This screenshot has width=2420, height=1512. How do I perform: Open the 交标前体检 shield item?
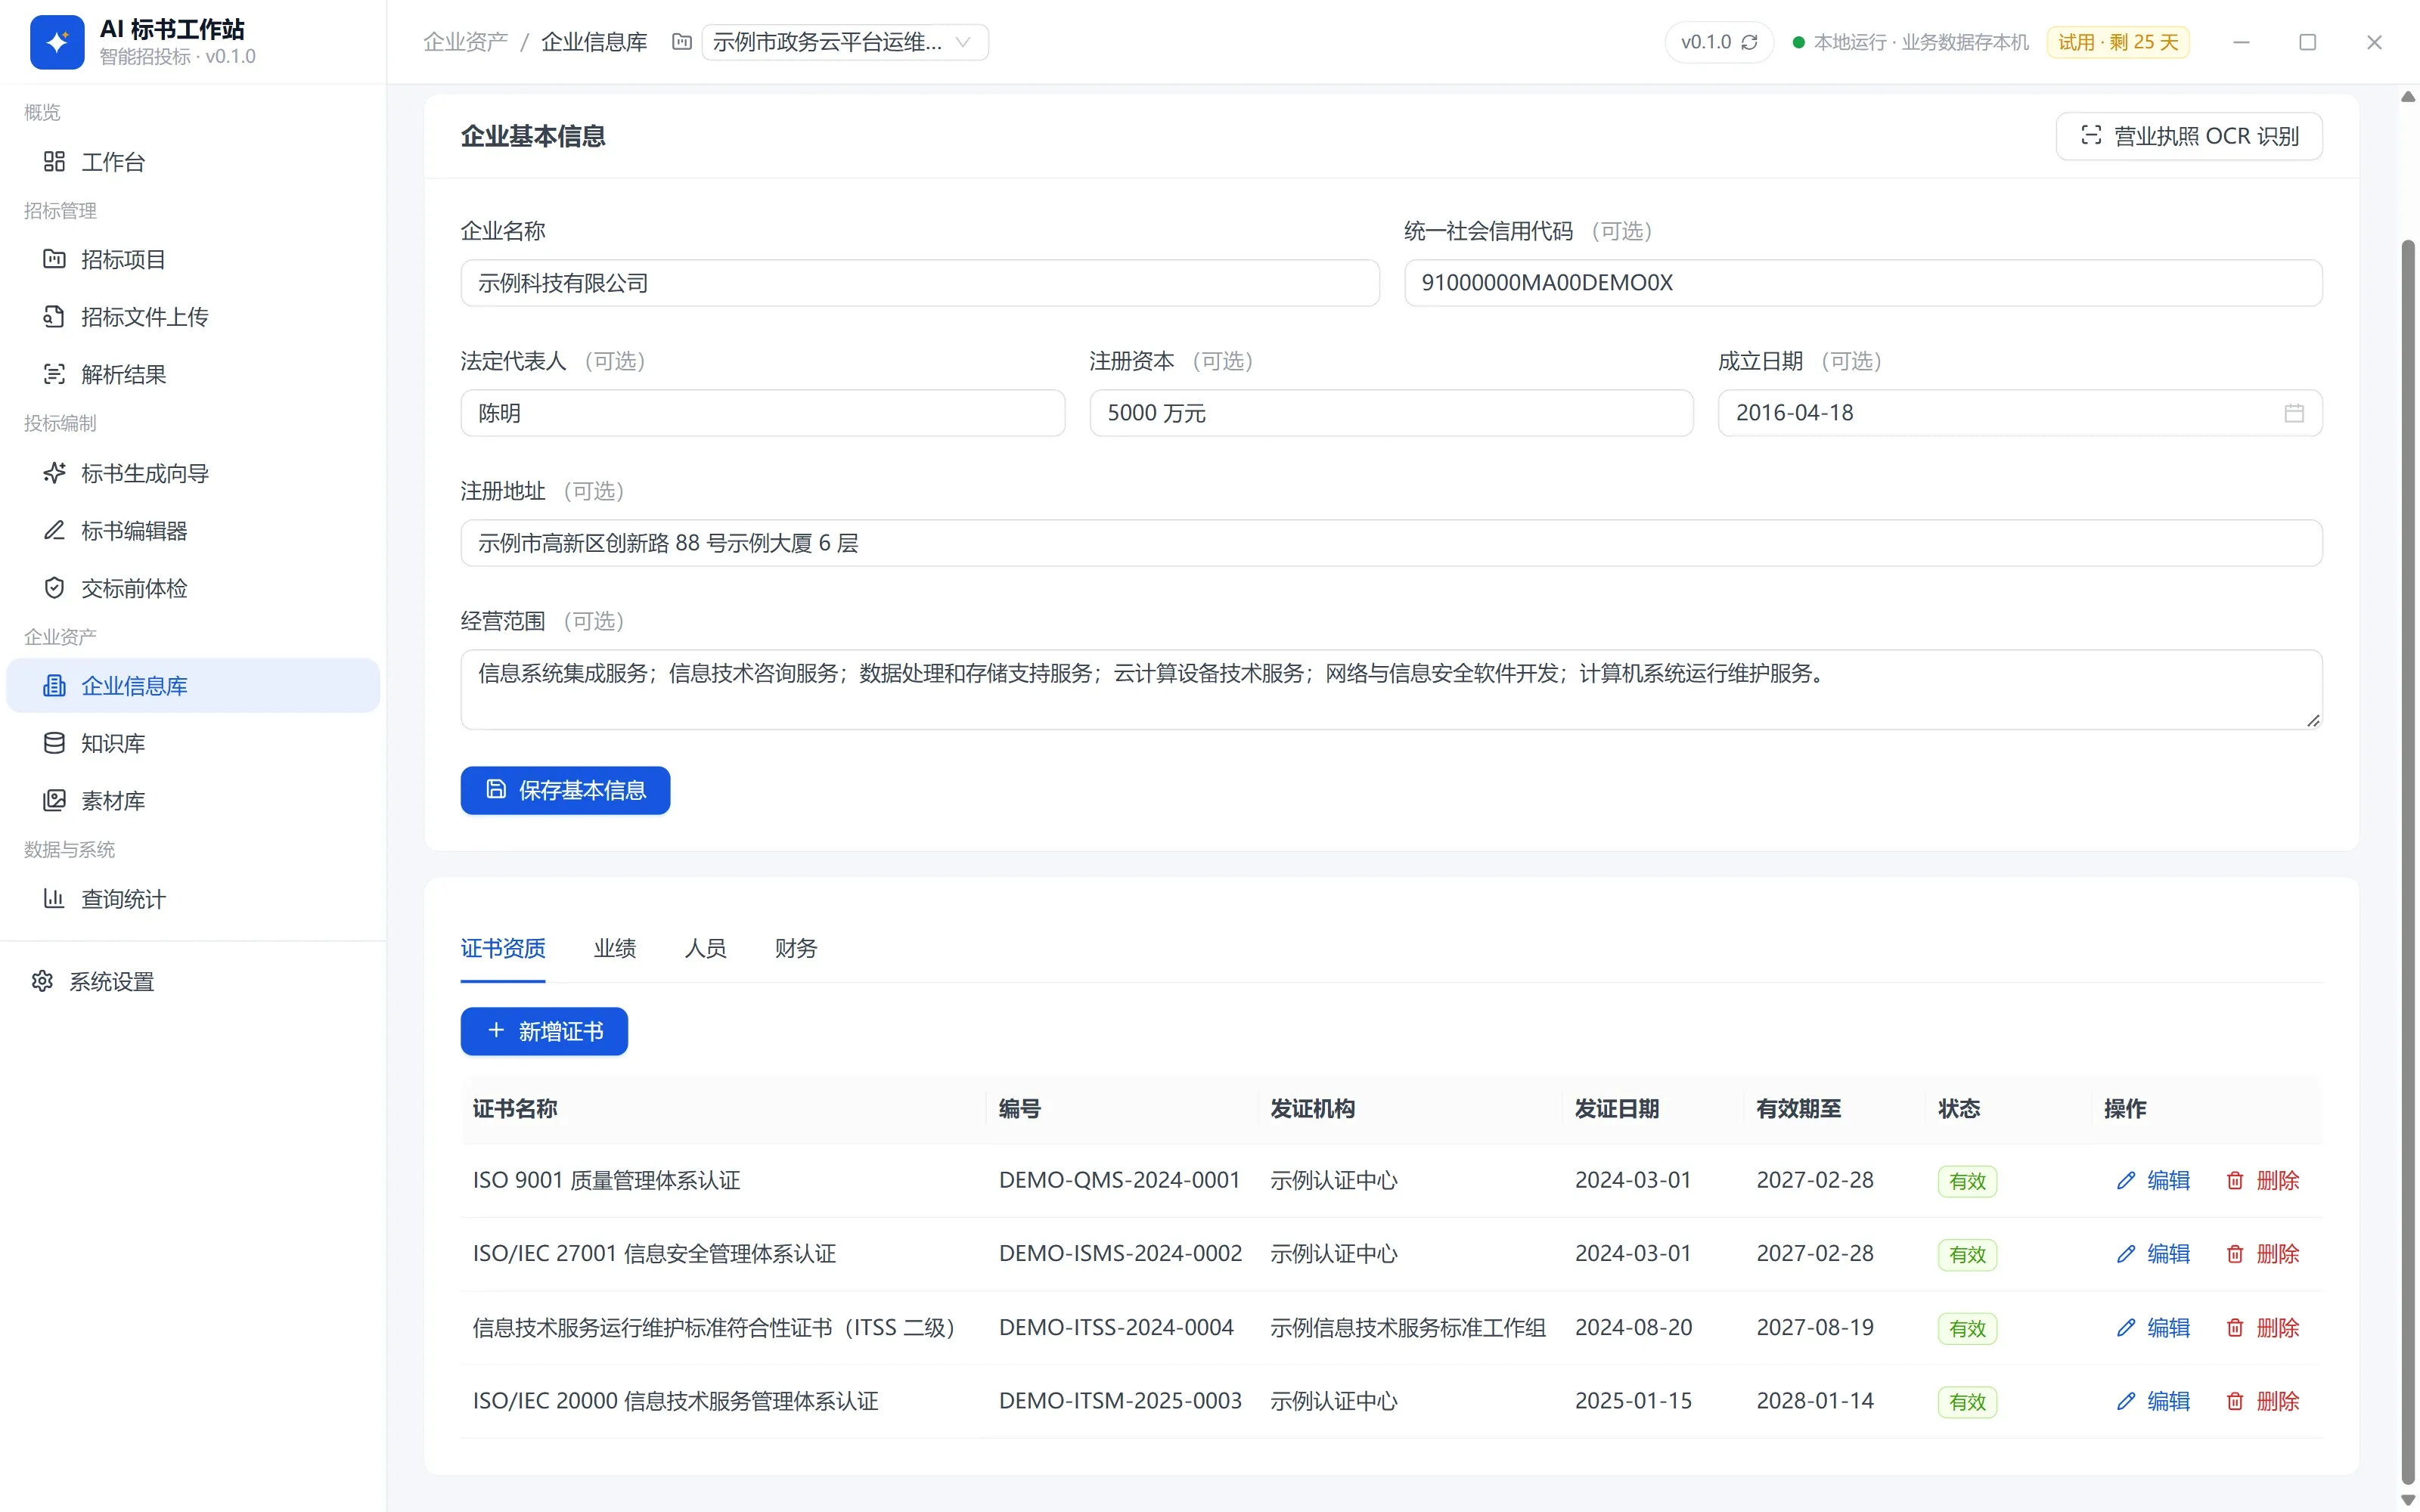click(193, 588)
